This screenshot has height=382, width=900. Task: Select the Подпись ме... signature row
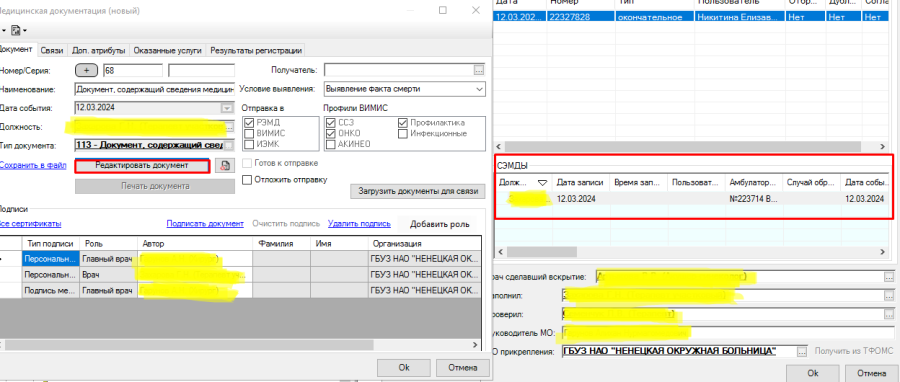241,291
